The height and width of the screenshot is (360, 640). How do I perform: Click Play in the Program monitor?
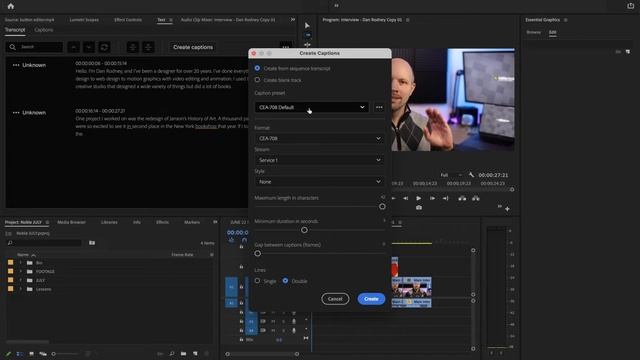418,198
